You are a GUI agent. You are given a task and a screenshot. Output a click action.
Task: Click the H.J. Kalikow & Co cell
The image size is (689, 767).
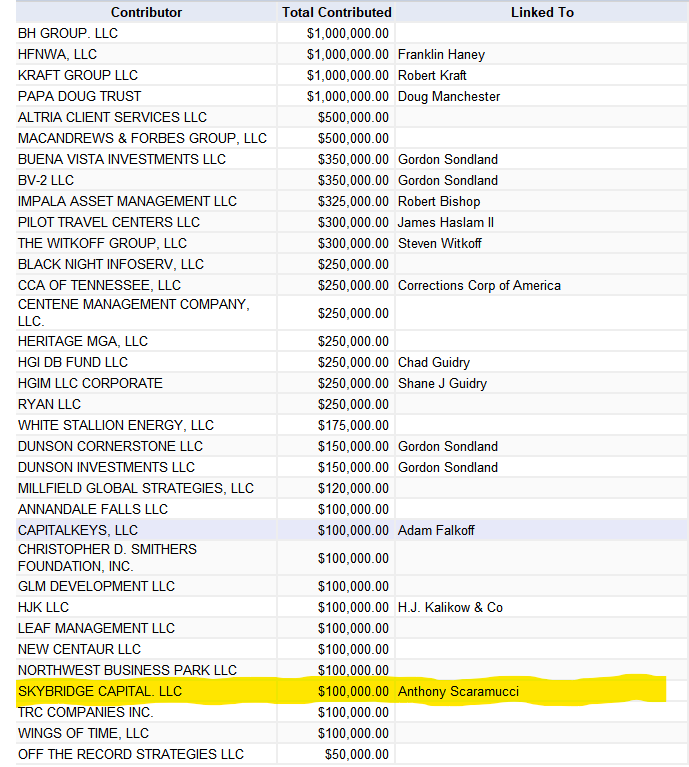pos(542,608)
